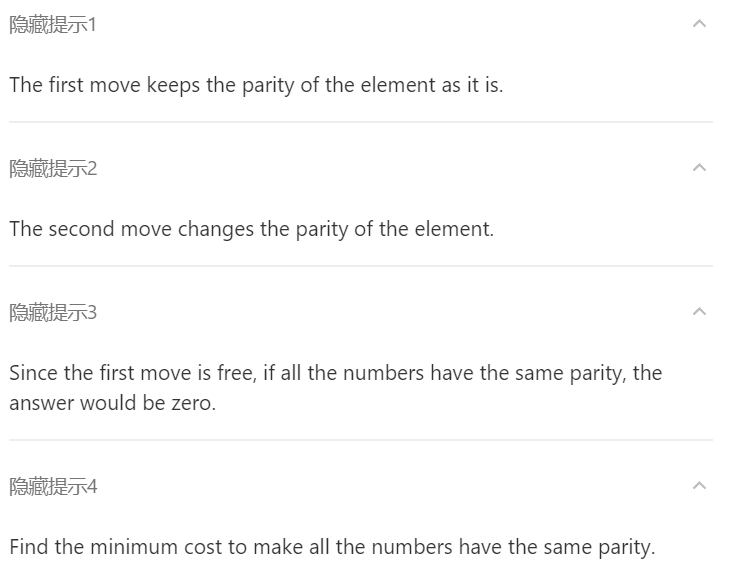
Task: Collapse 隐藏提示1 using its chevron icon
Action: click(699, 24)
